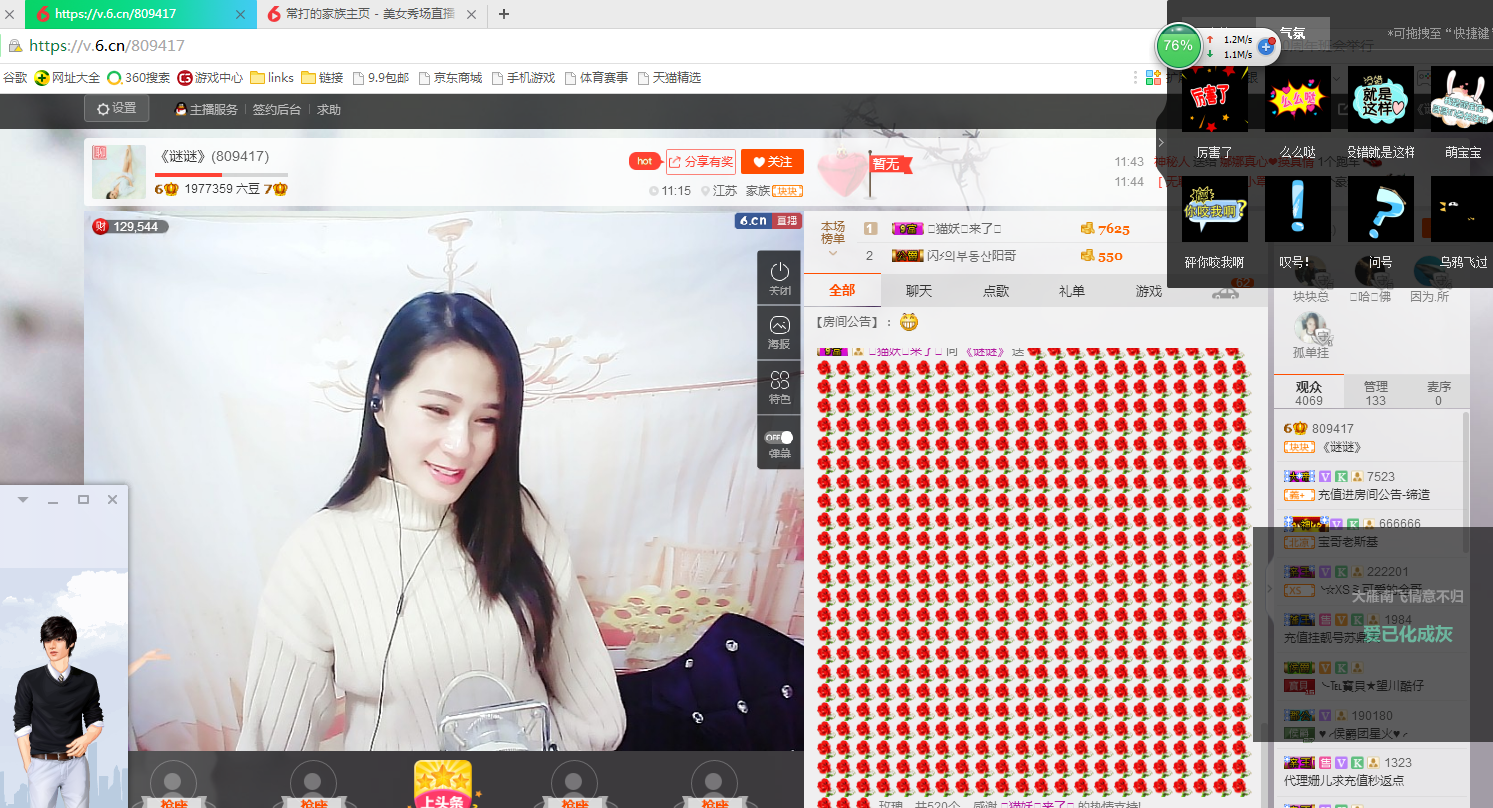Send the 你咬我啊 sticker

click(x=1214, y=209)
